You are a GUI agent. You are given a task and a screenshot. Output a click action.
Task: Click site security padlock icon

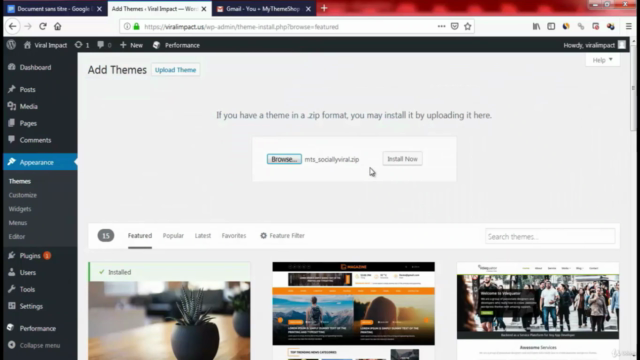tap(136, 27)
